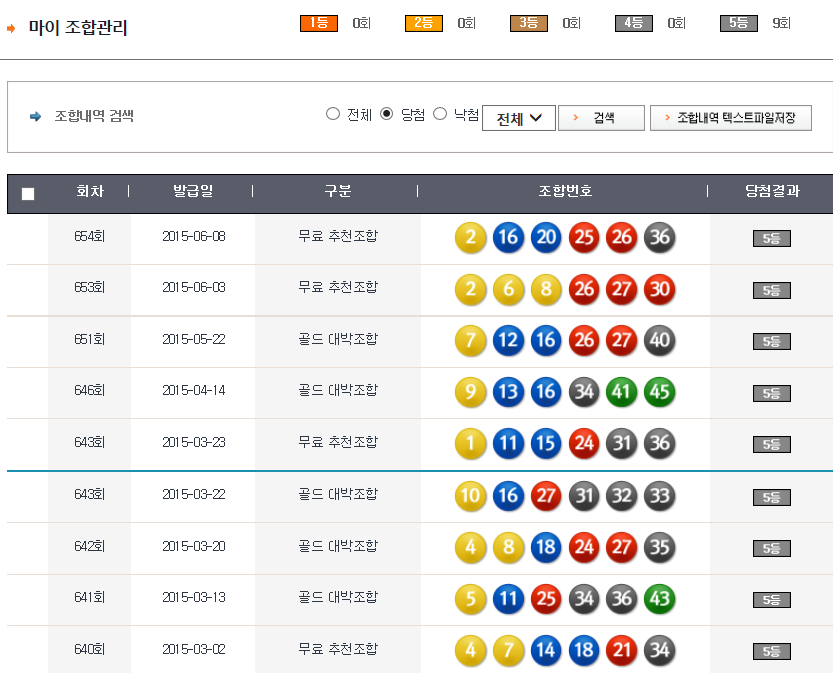This screenshot has height=673, width=833.
Task: Click the 4등 rank badge at top
Action: coord(633,23)
